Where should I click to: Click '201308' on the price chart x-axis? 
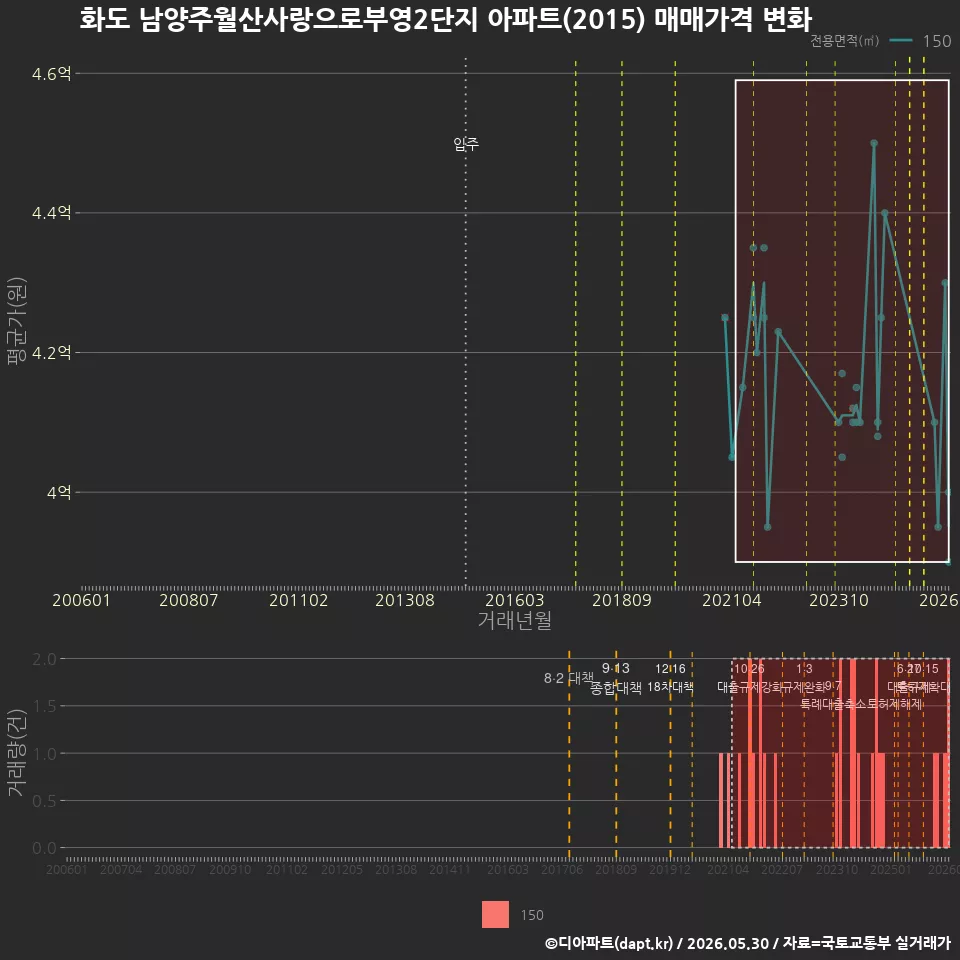(405, 600)
